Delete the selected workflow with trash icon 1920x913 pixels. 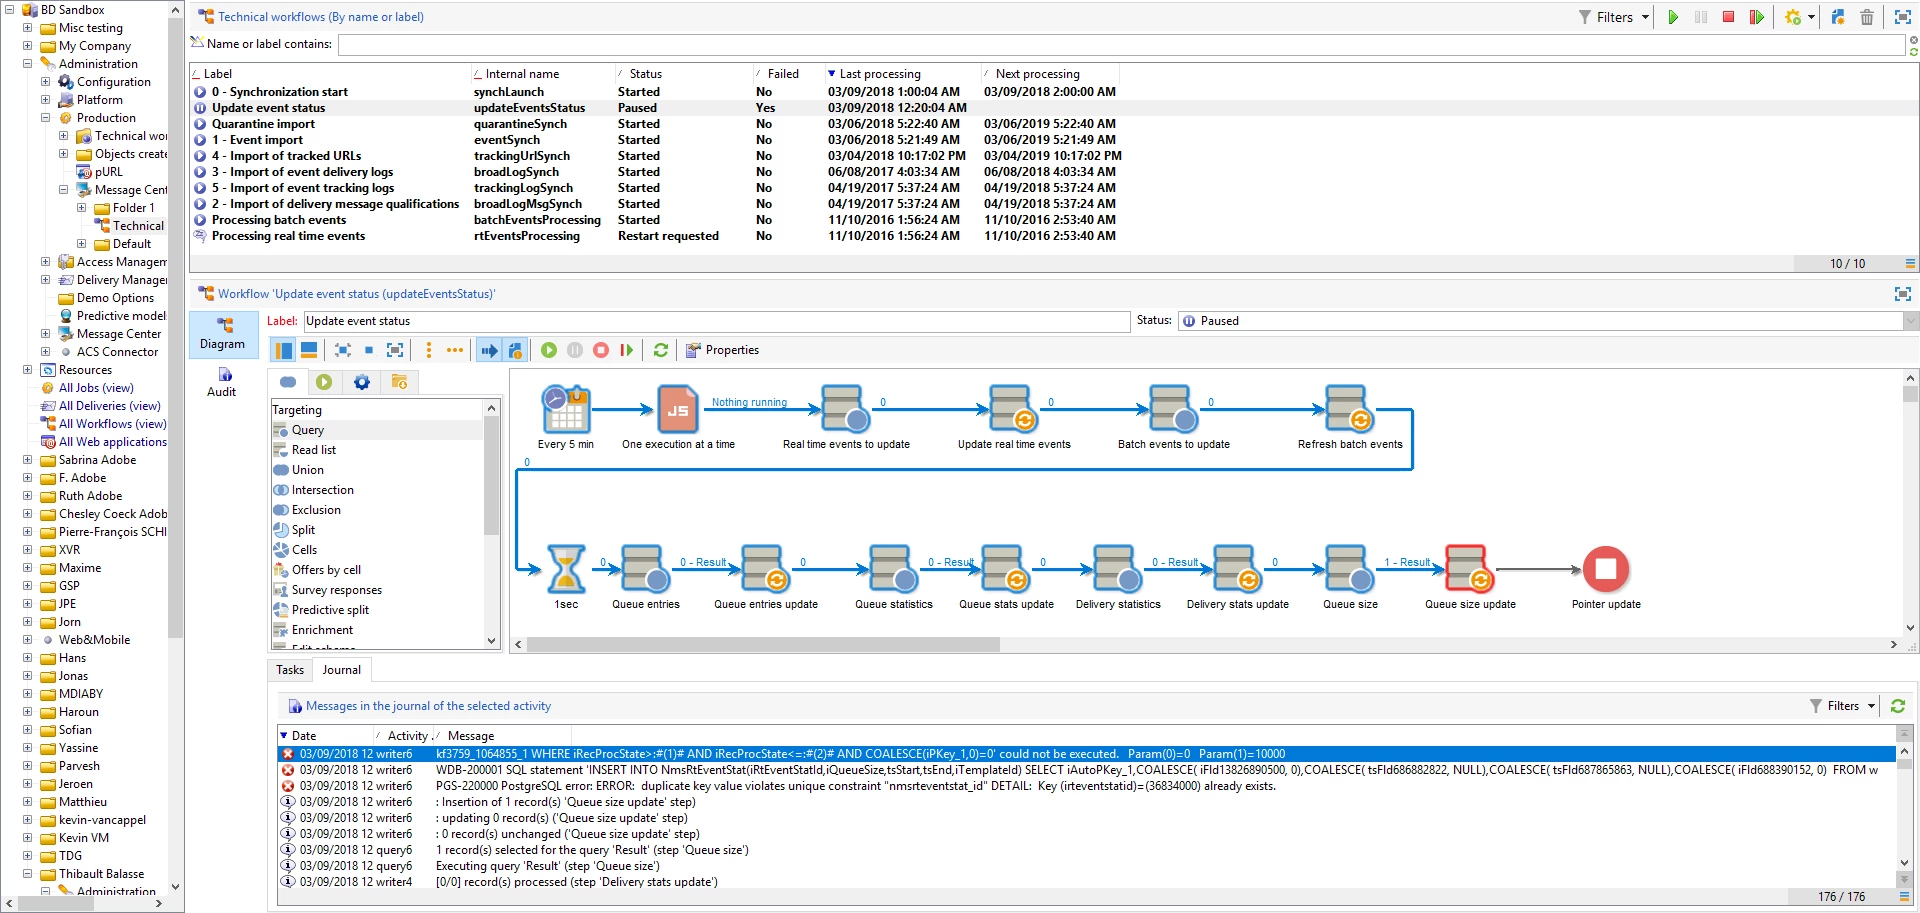coord(1866,17)
